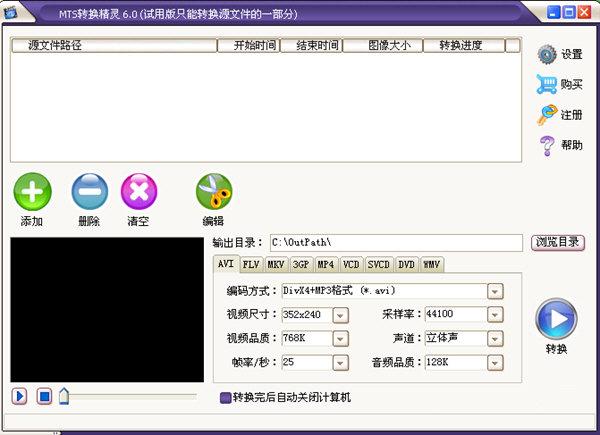
Task: Switch to the 3GP tab
Action: 301,264
